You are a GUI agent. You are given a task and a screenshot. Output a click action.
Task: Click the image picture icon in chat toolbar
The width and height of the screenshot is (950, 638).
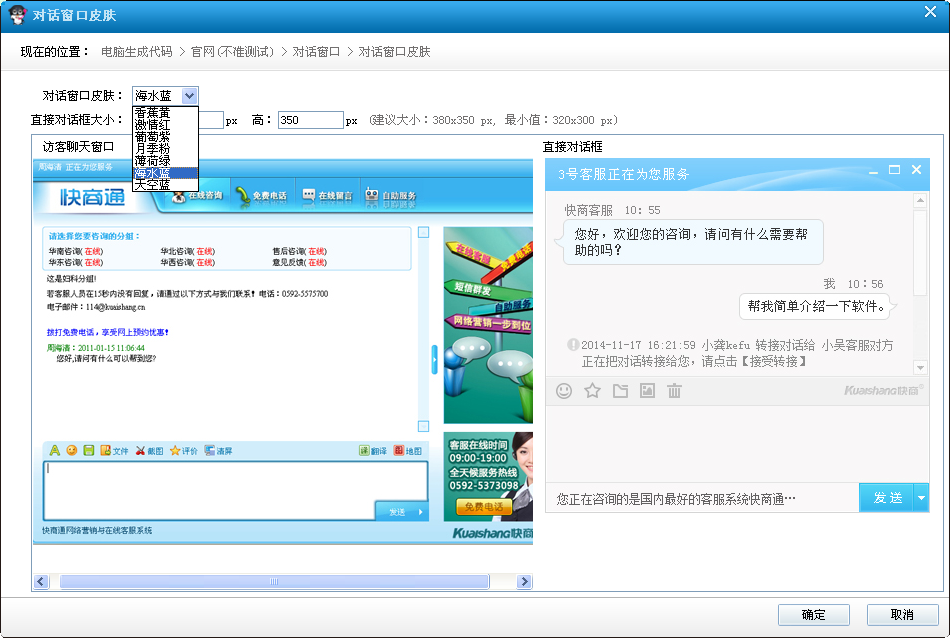coord(647,391)
